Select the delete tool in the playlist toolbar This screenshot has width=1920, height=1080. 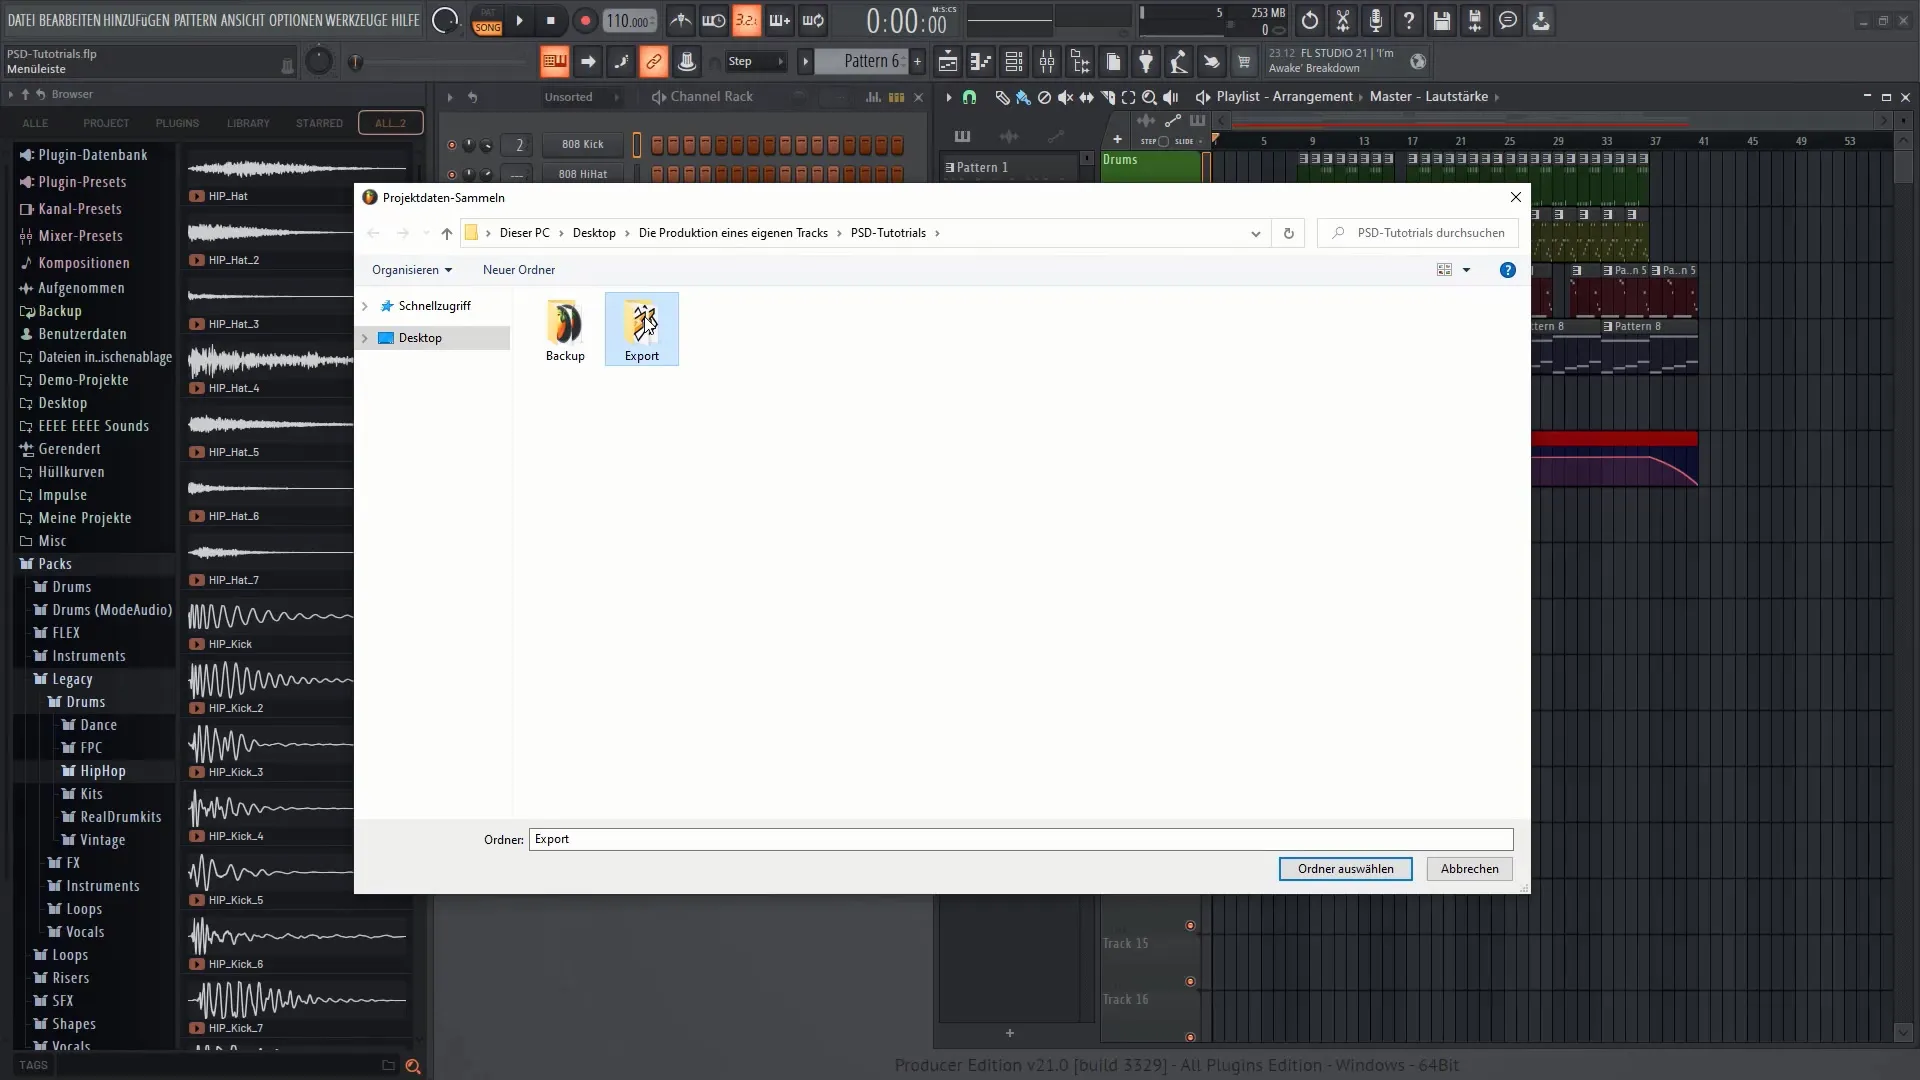(1044, 97)
